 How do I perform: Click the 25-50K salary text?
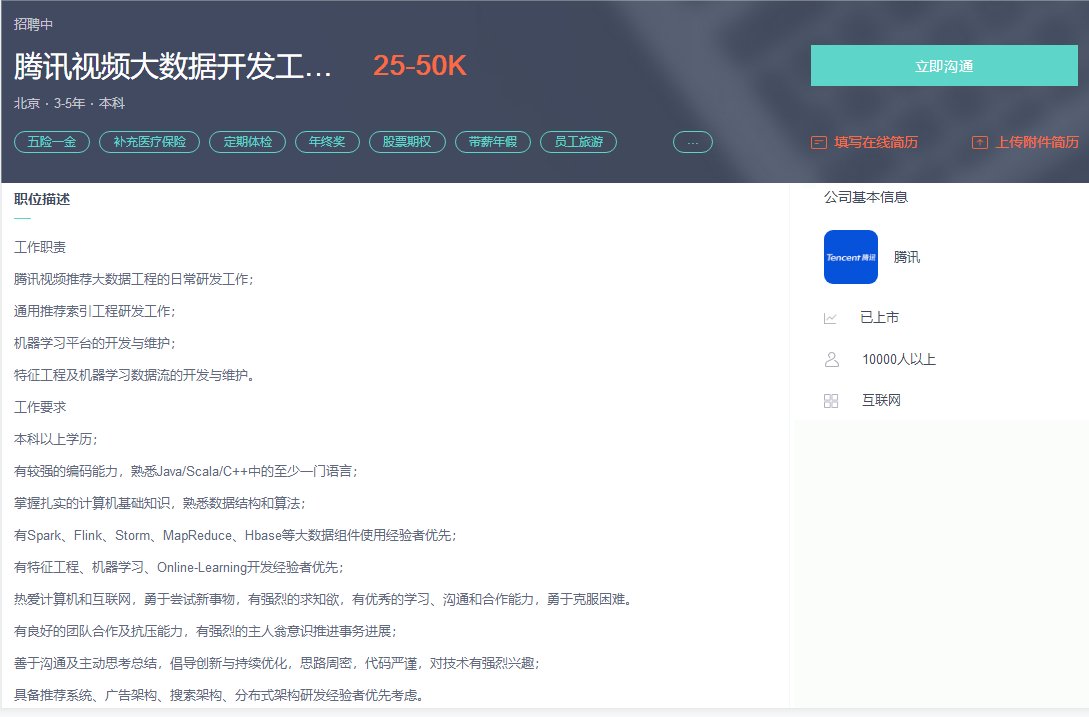point(421,64)
